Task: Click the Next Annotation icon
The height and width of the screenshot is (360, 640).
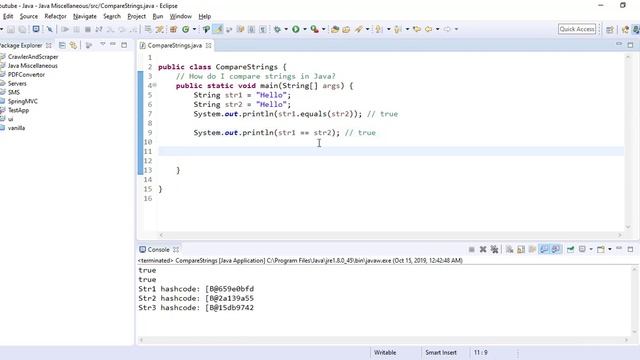Action: 379,29
